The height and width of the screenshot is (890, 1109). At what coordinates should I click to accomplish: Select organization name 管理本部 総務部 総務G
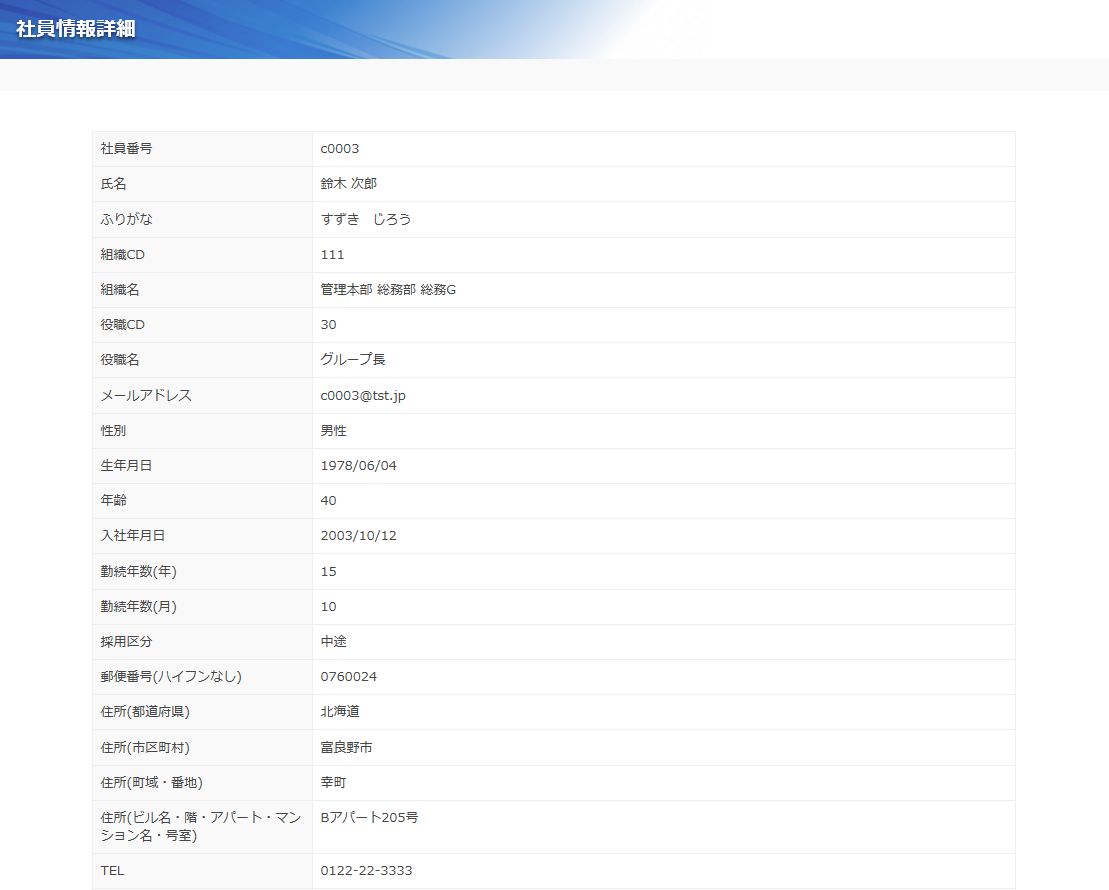(388, 290)
